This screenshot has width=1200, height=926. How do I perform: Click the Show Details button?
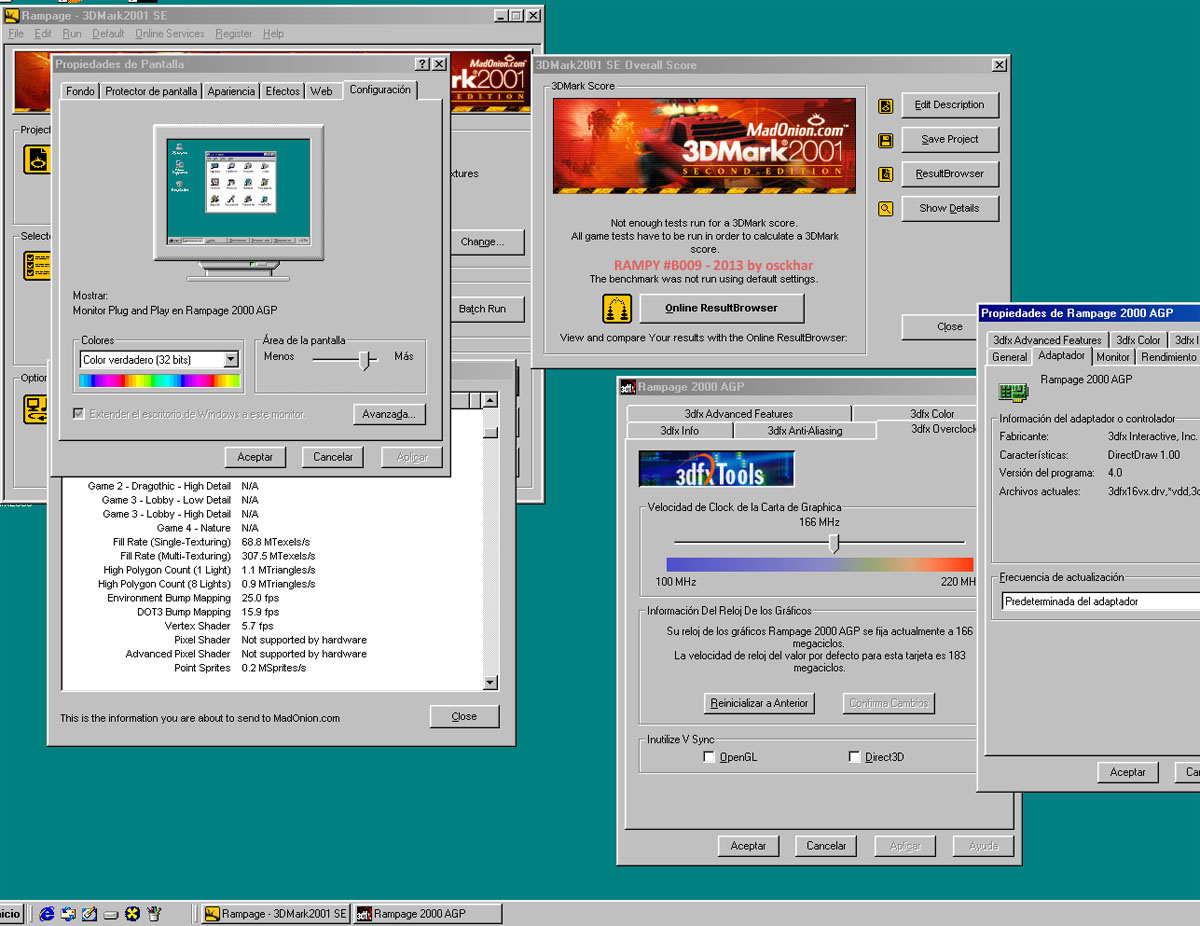(950, 208)
